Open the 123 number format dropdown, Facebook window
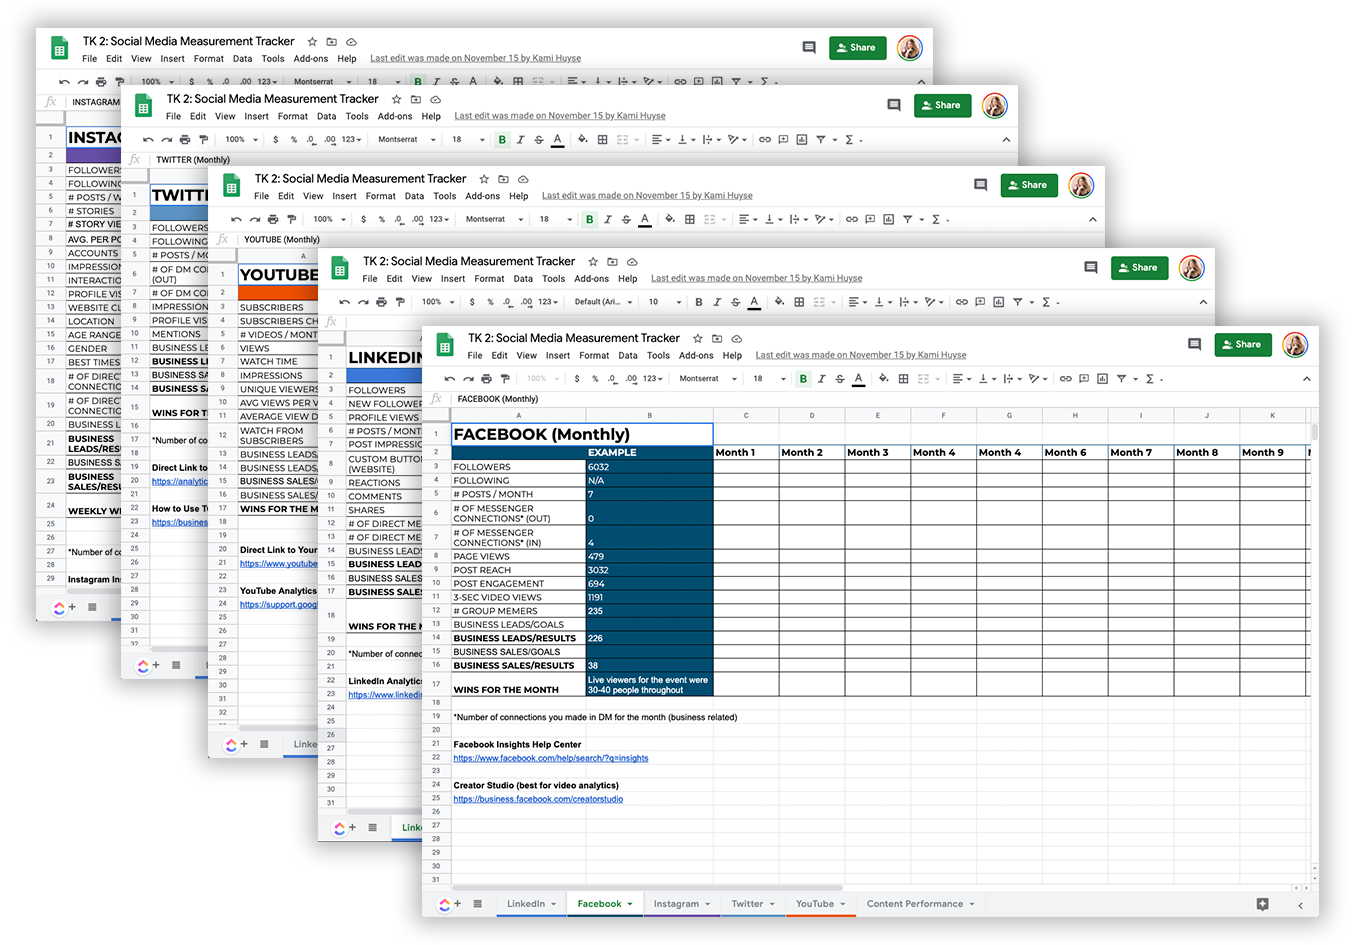 click(x=653, y=379)
